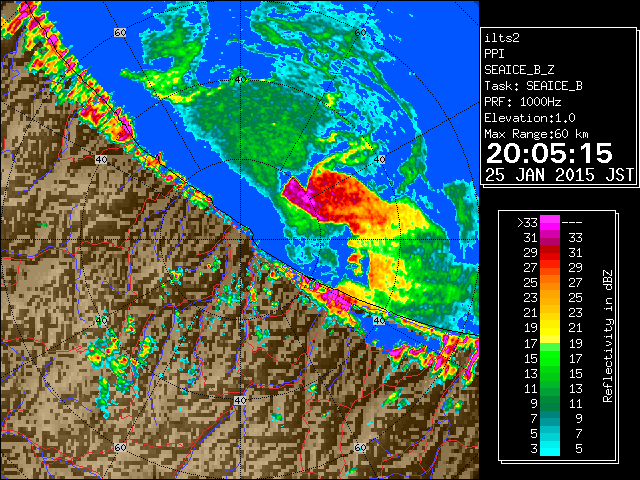640x480 pixels.
Task: Pick the cyan 3–5 dBZ color band
Action: click(550, 449)
